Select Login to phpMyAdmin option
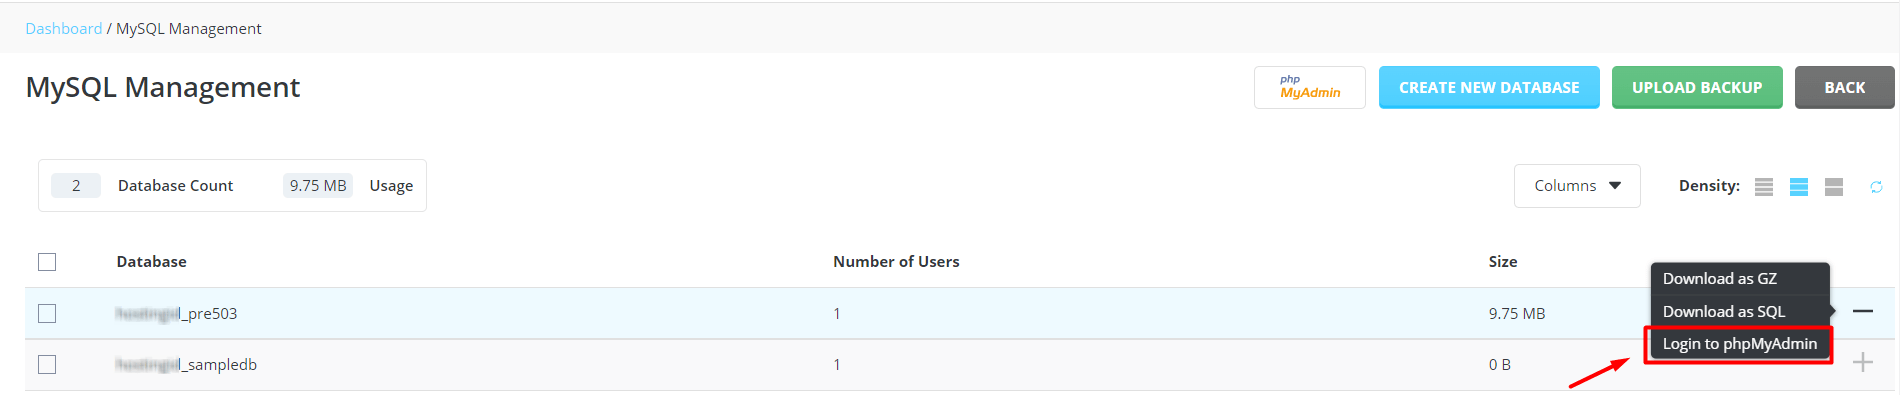Image resolution: width=1900 pixels, height=395 pixels. pos(1739,344)
